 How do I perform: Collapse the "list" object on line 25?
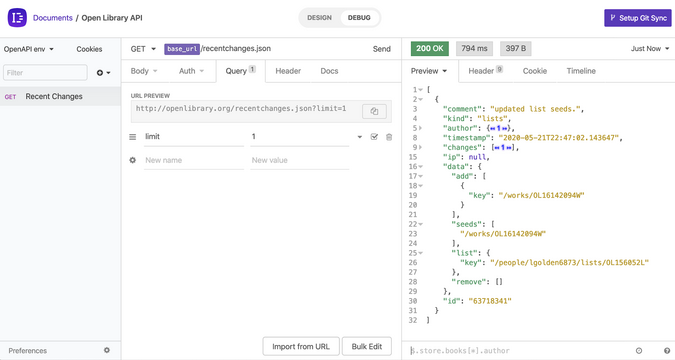click(x=421, y=253)
